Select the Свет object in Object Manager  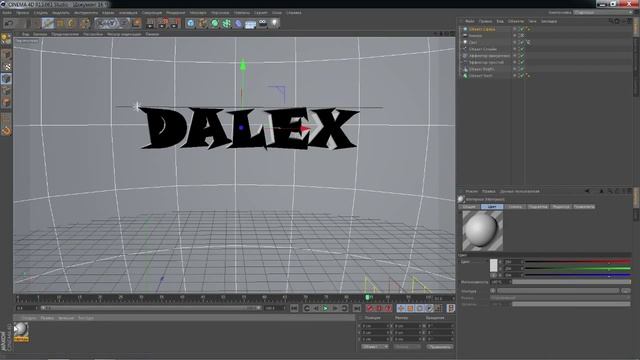pos(473,42)
